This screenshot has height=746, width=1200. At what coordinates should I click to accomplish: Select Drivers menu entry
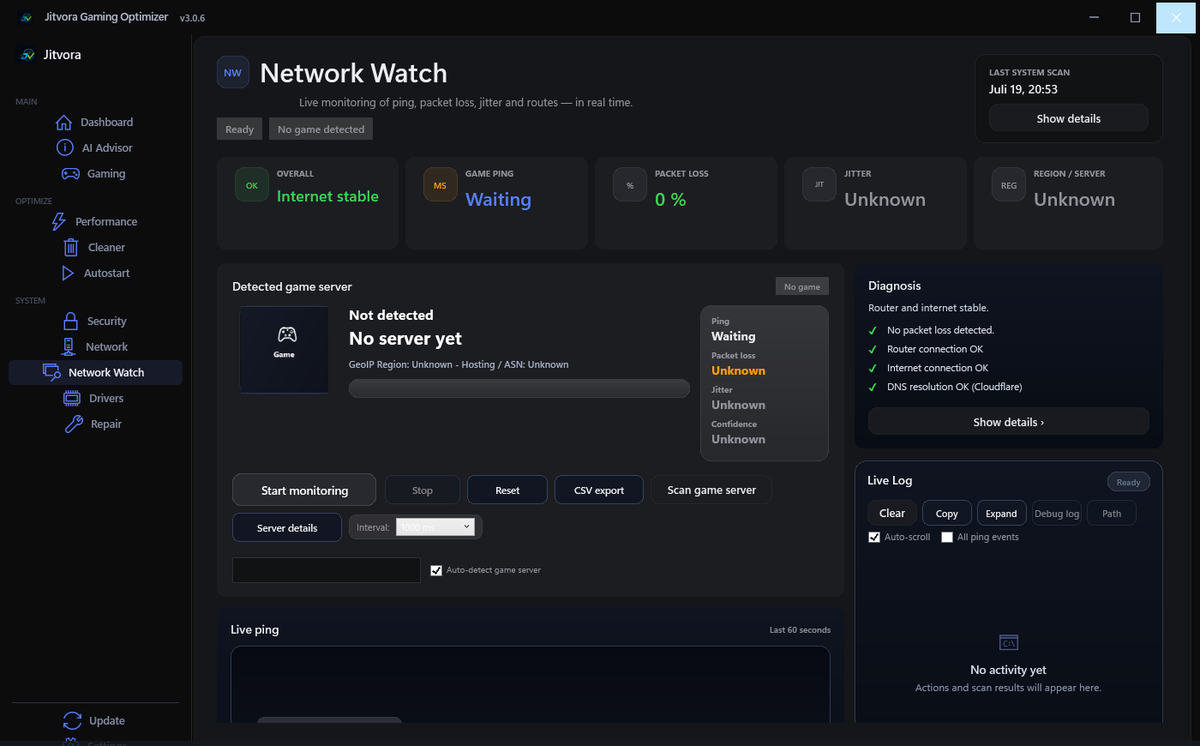click(x=106, y=398)
